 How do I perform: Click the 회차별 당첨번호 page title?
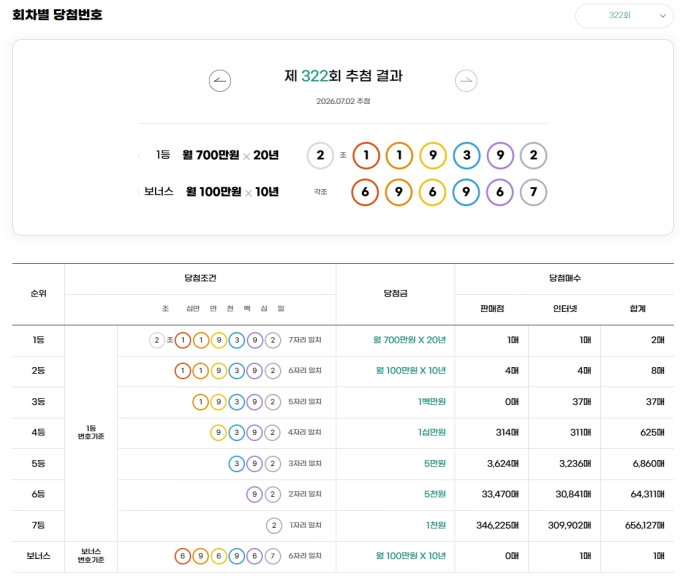point(57,15)
